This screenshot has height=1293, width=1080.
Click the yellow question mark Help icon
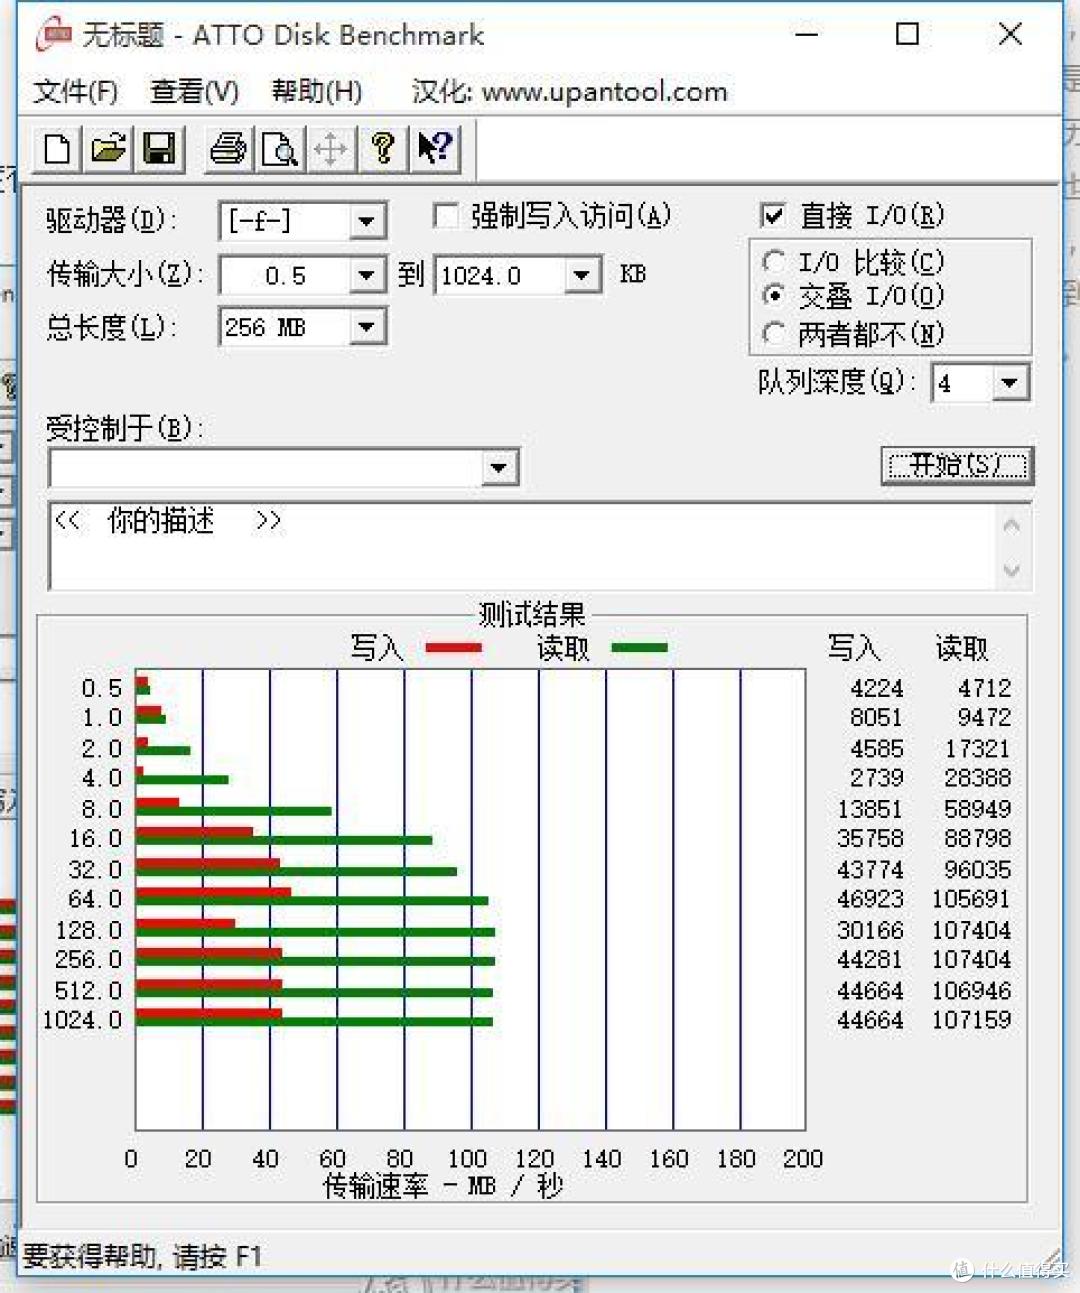(382, 149)
